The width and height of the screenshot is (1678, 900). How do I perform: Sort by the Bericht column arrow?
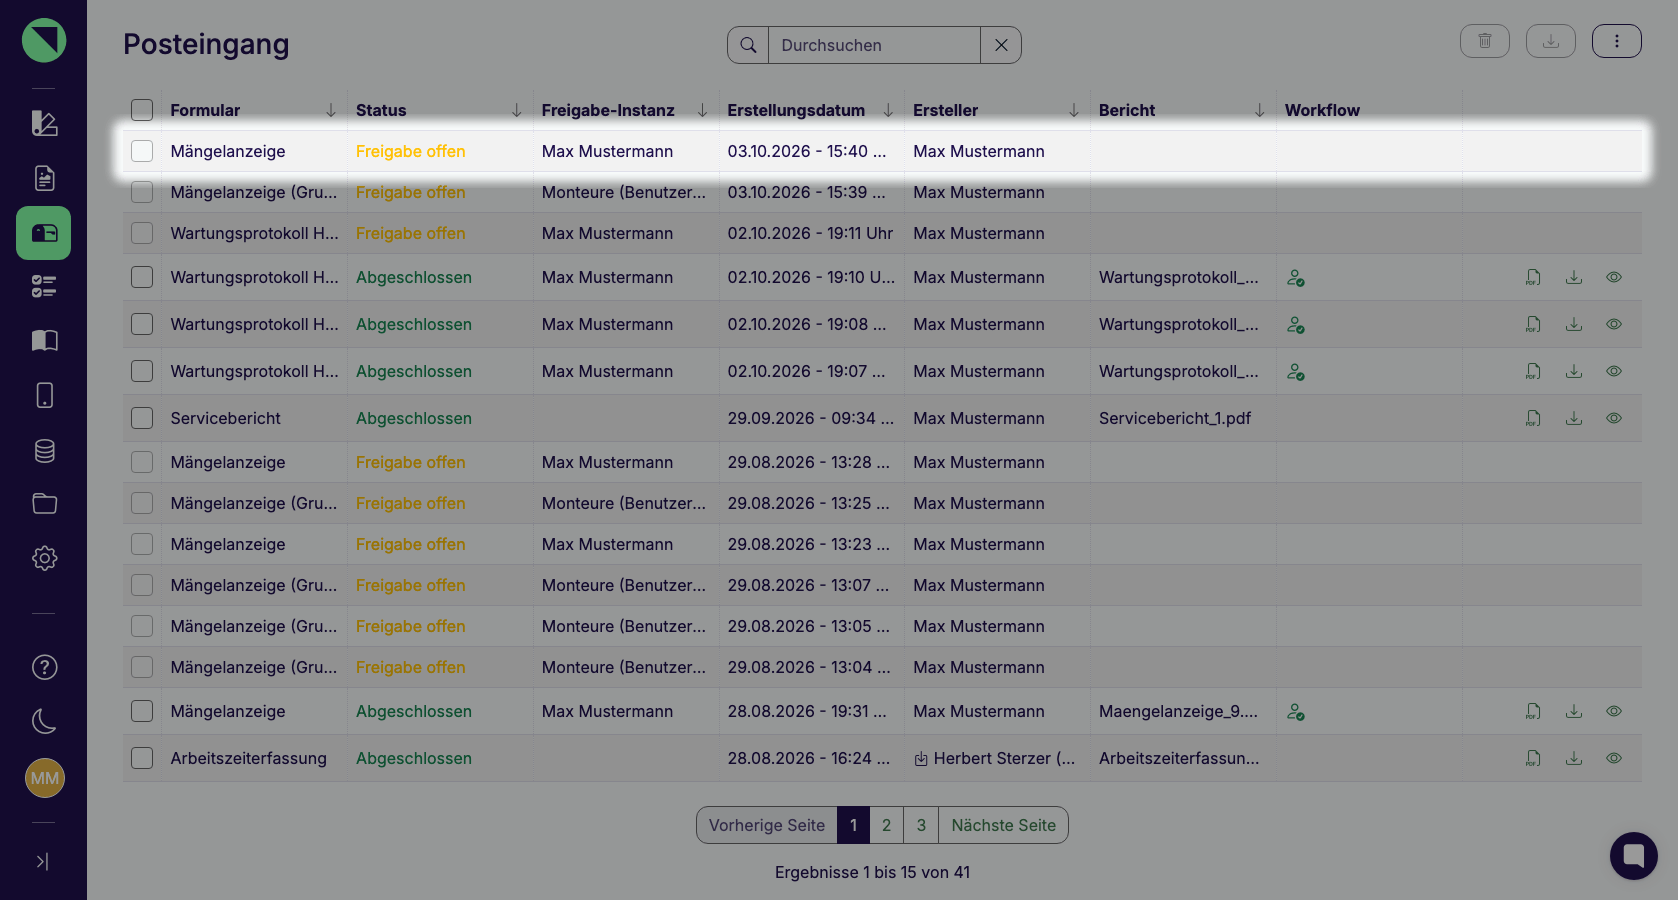coord(1260,110)
